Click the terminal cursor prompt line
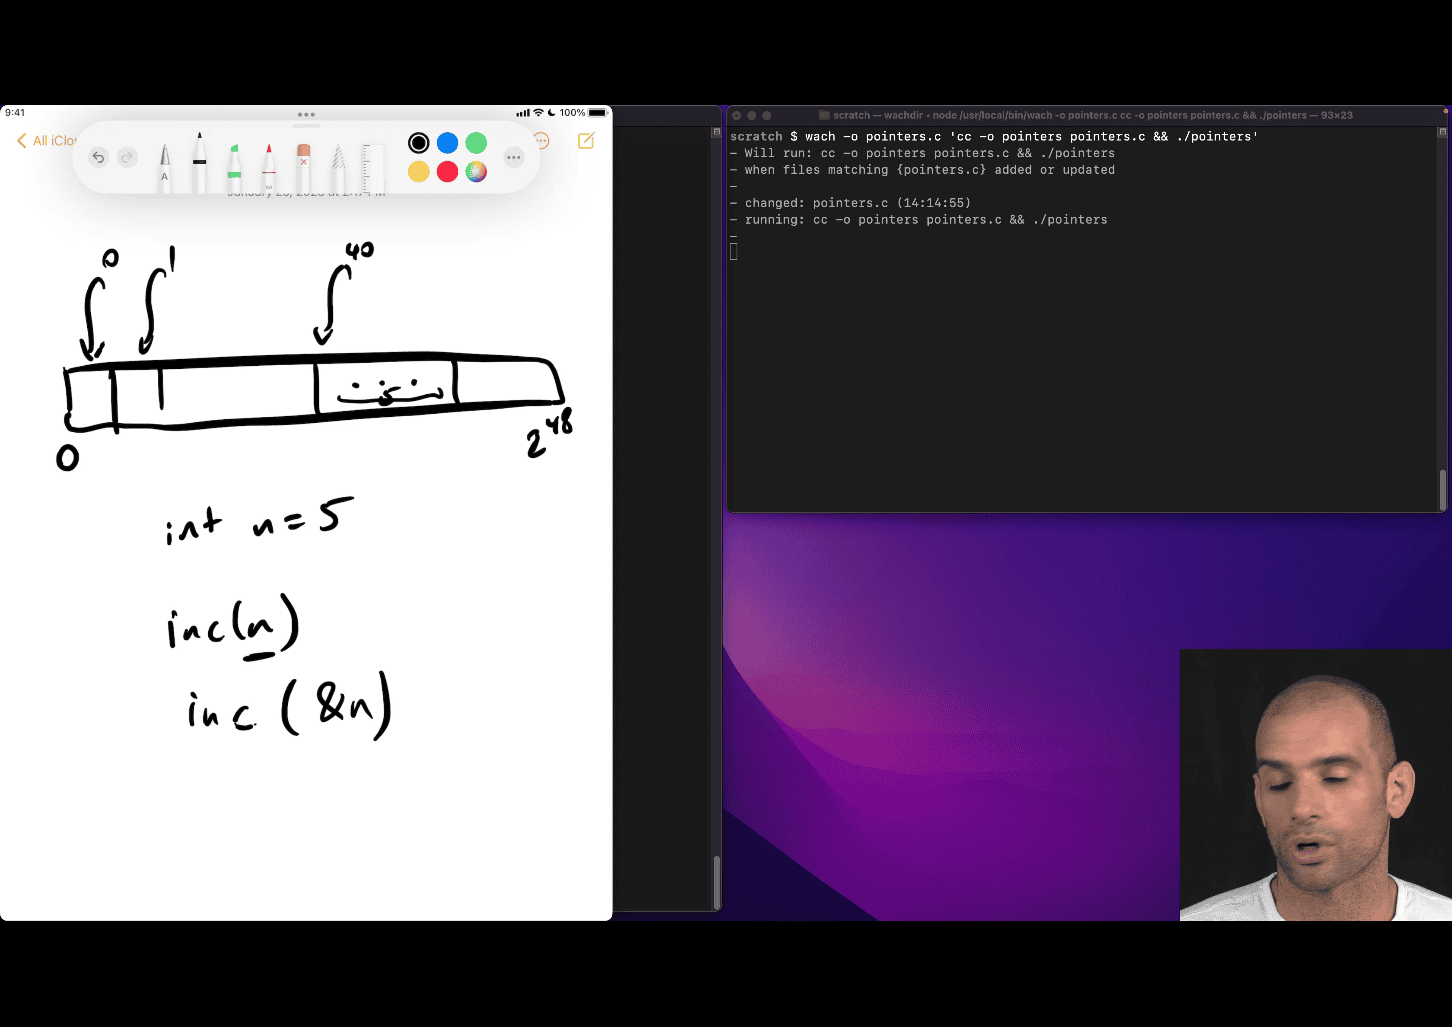 pyautogui.click(x=734, y=252)
